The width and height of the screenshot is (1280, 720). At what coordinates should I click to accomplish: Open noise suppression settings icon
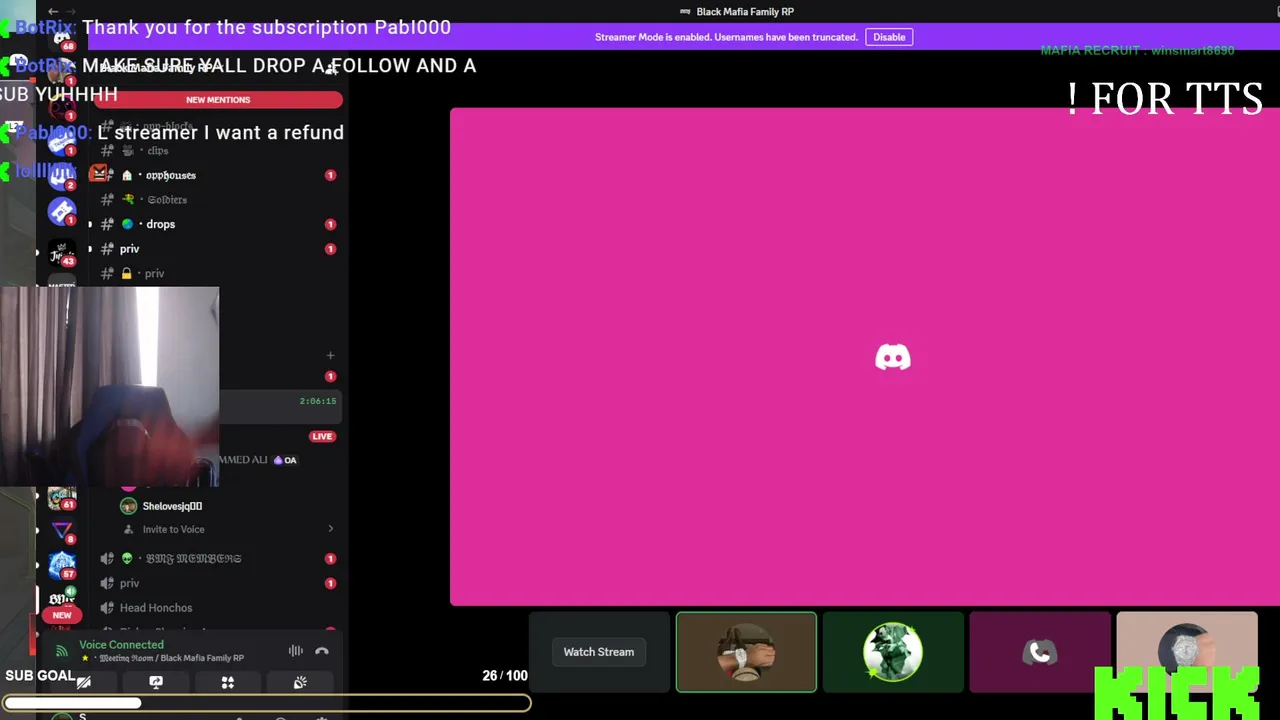[296, 651]
